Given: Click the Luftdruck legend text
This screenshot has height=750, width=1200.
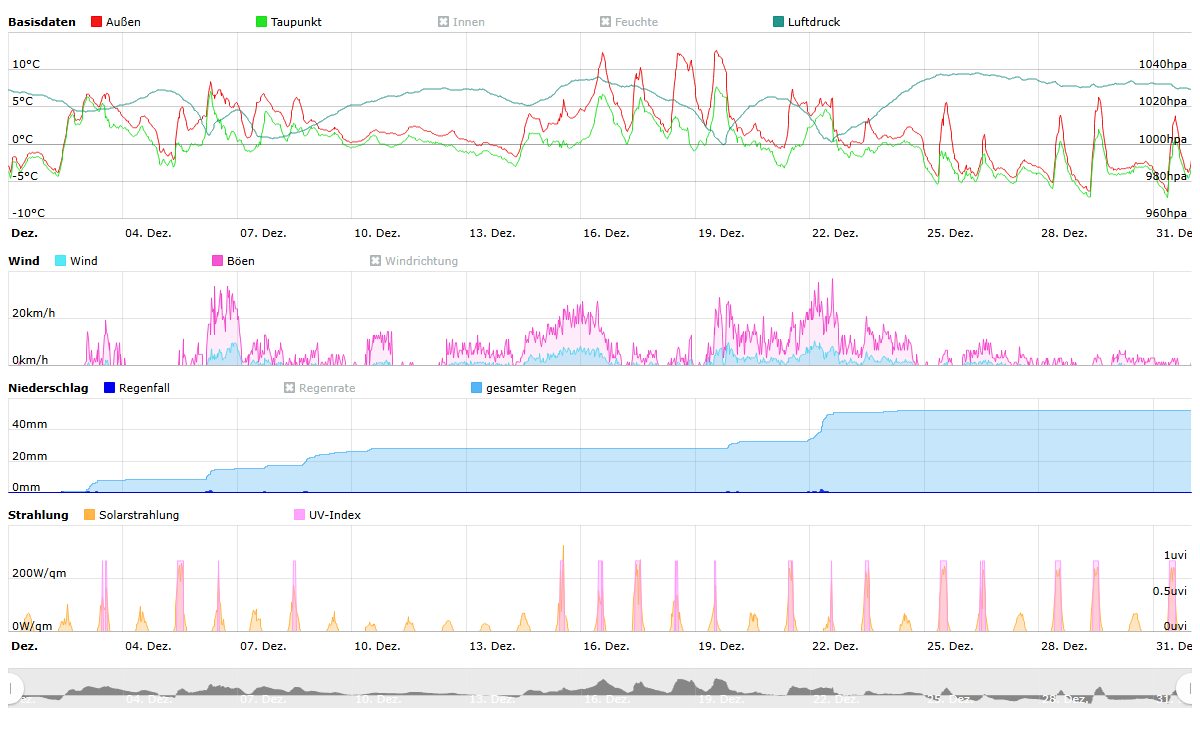Looking at the screenshot, I should (814, 22).
